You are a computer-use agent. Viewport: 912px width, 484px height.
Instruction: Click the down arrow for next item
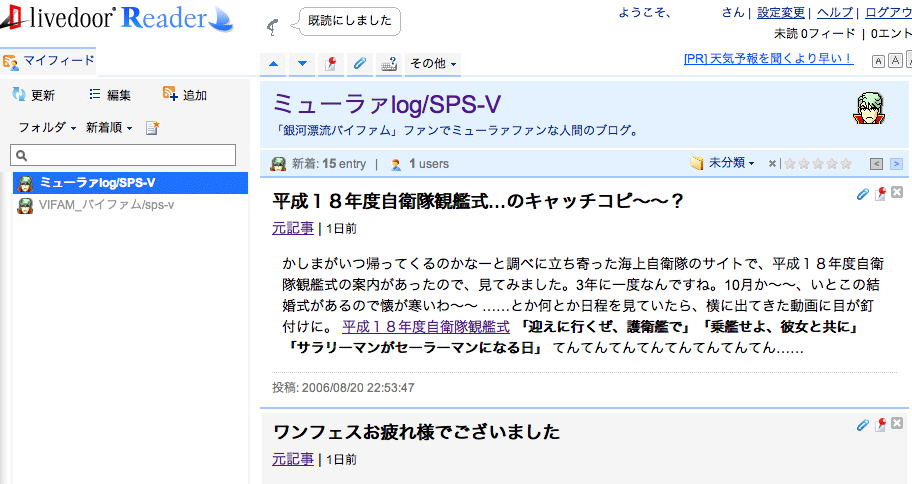[303, 64]
